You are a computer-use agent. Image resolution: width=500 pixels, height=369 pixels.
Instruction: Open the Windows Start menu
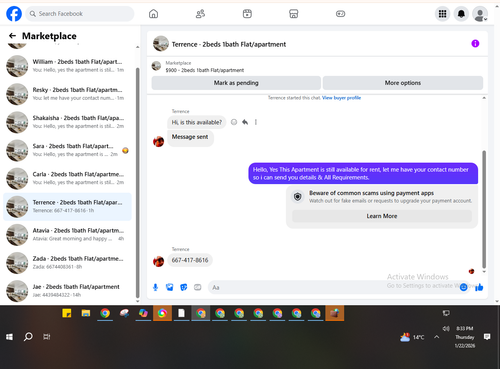pos(9,337)
